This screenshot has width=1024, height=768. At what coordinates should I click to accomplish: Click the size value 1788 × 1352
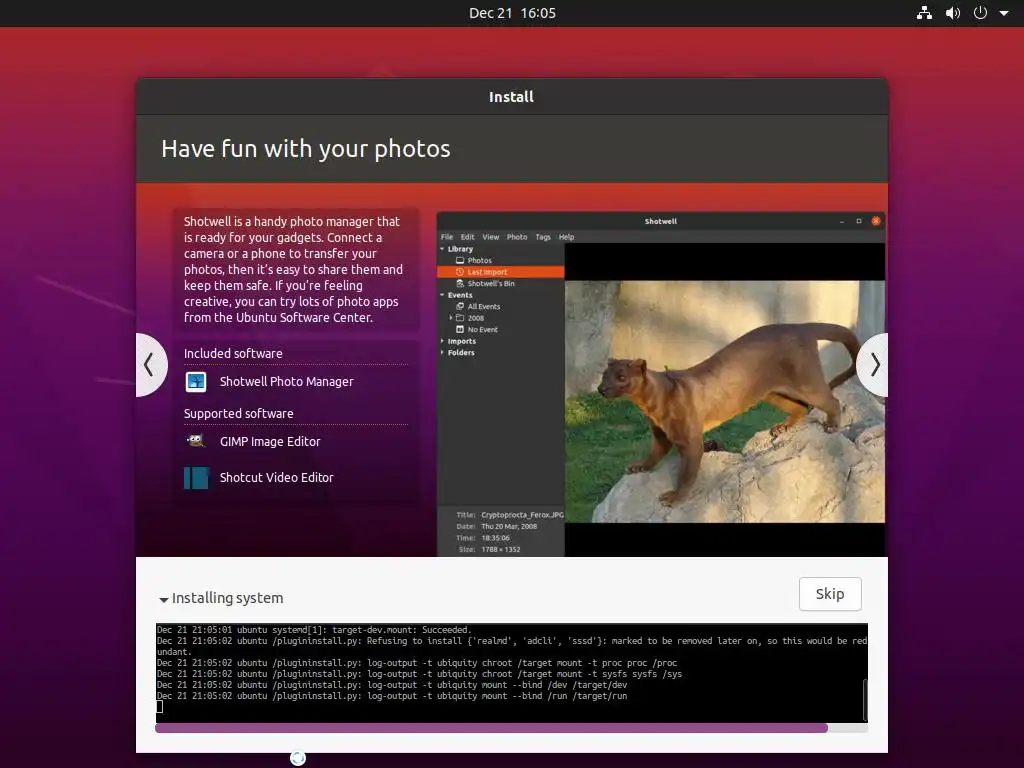point(501,550)
